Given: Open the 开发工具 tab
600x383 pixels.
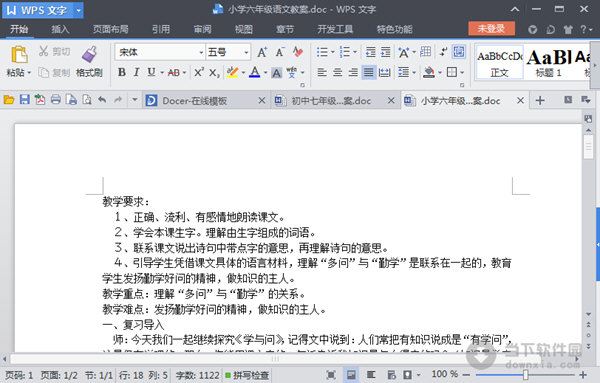Looking at the screenshot, I should pos(335,29).
